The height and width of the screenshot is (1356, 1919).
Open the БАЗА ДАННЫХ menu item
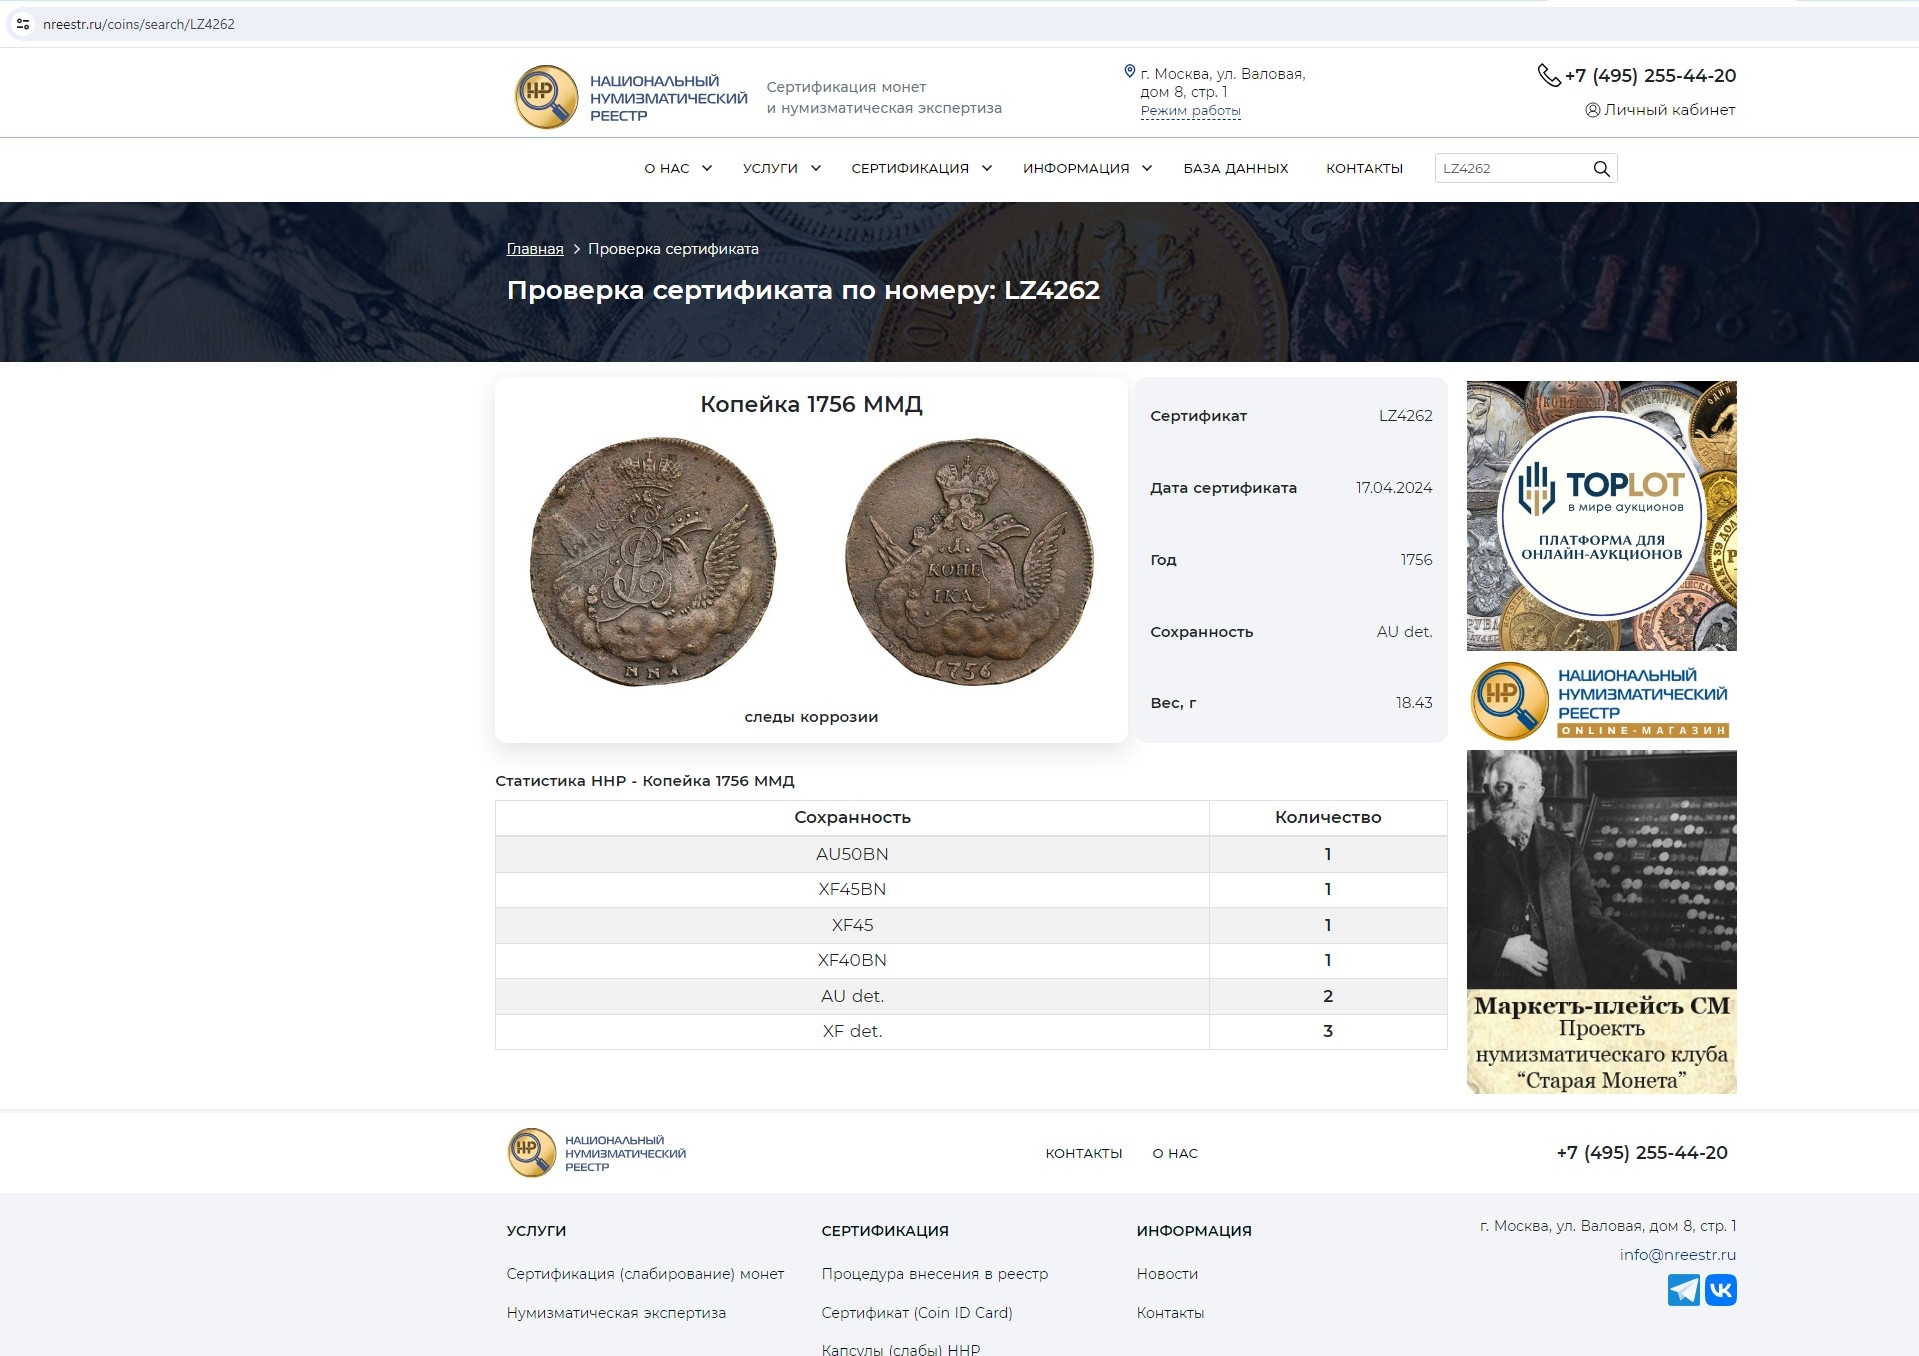coord(1235,169)
